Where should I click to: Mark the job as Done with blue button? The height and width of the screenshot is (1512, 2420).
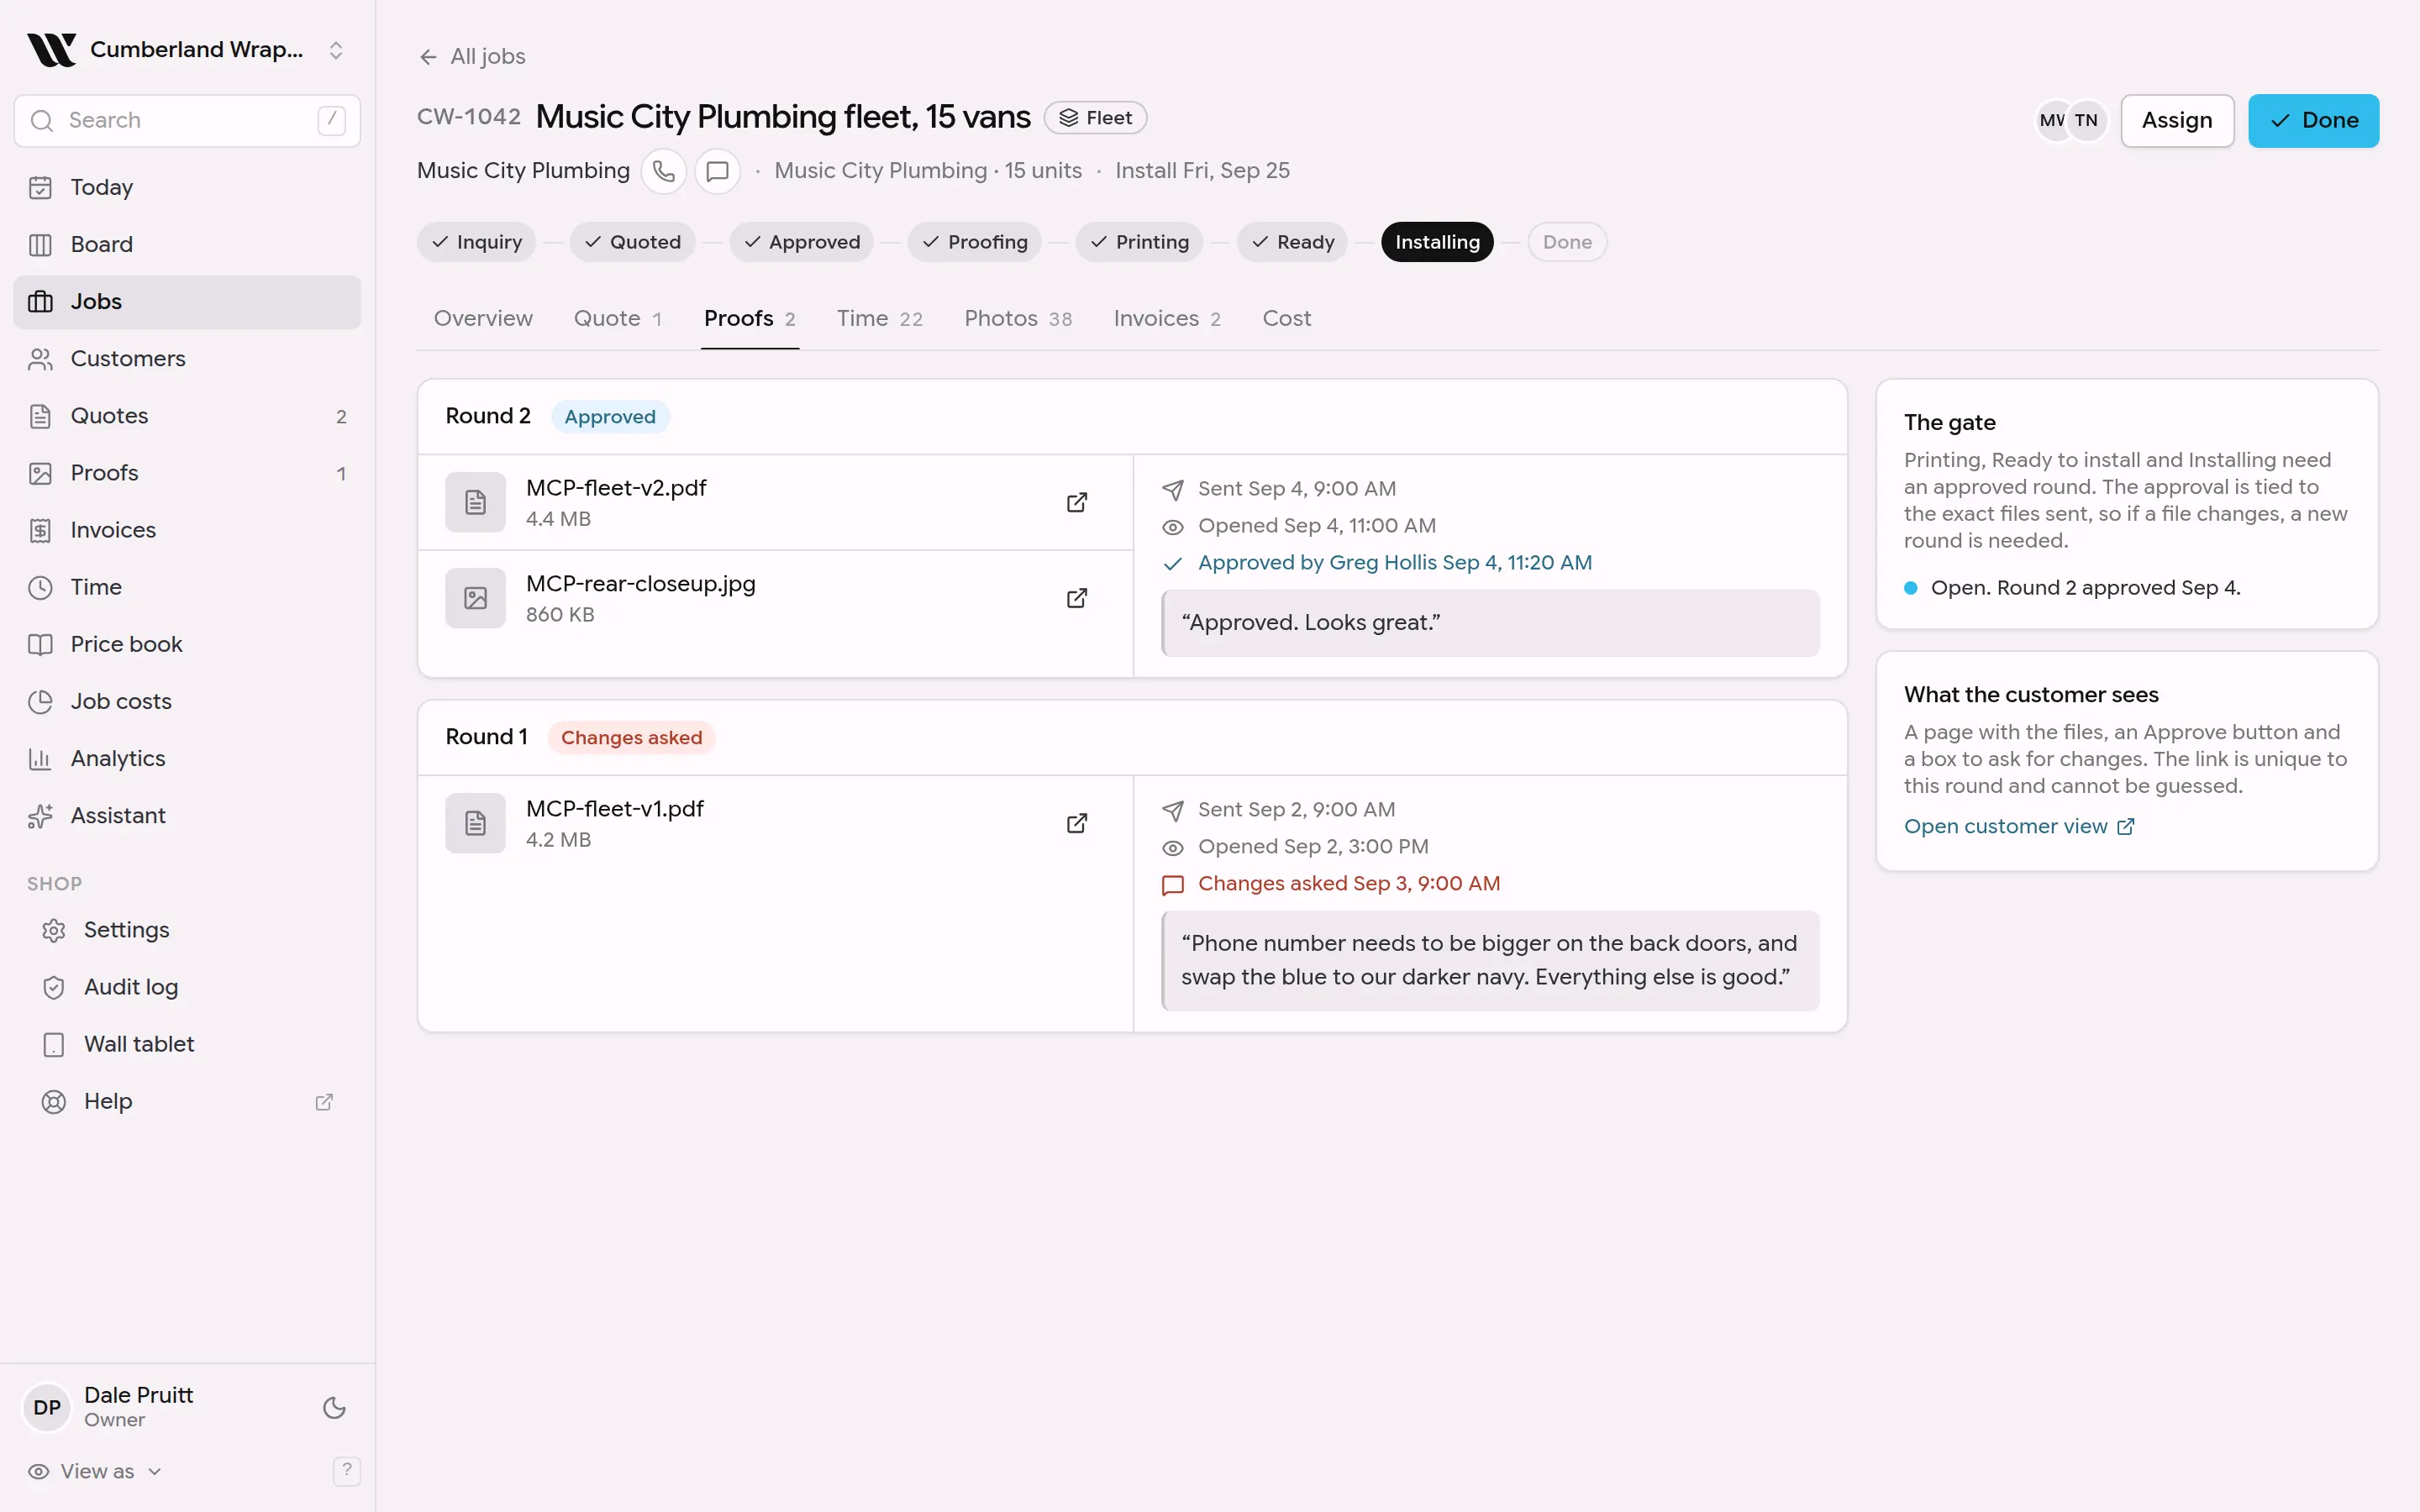pyautogui.click(x=2313, y=120)
